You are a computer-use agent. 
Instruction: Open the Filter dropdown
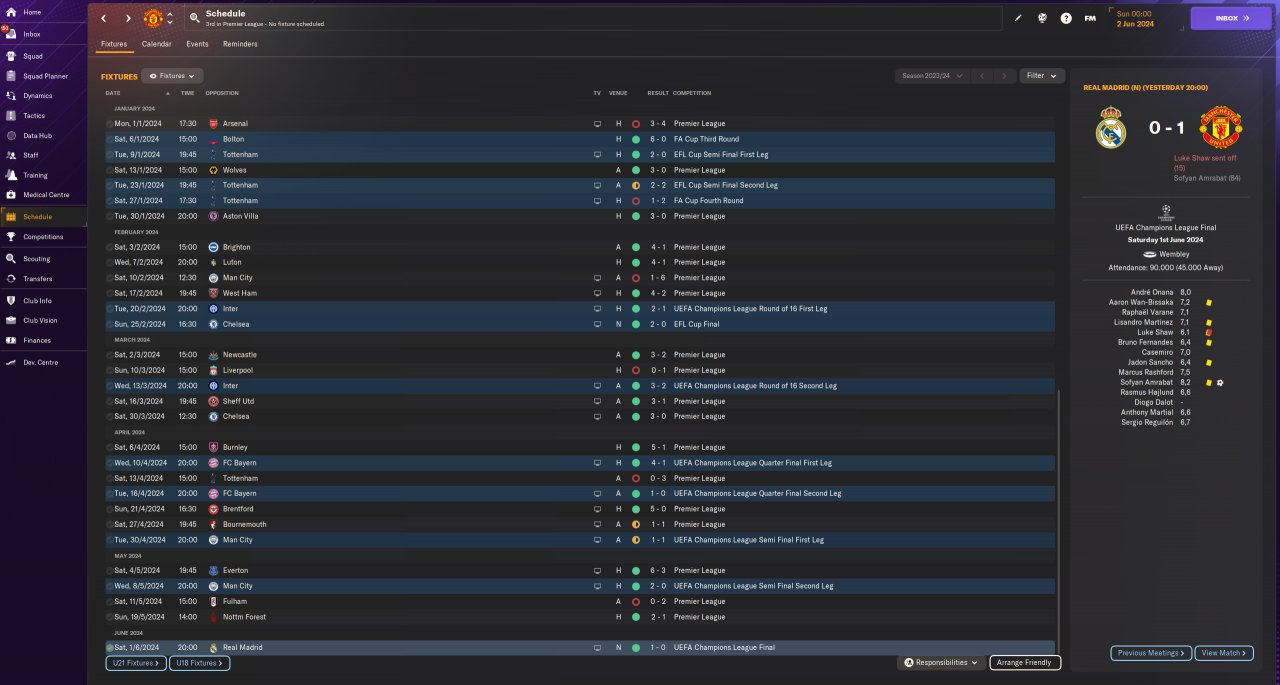(x=1041, y=76)
